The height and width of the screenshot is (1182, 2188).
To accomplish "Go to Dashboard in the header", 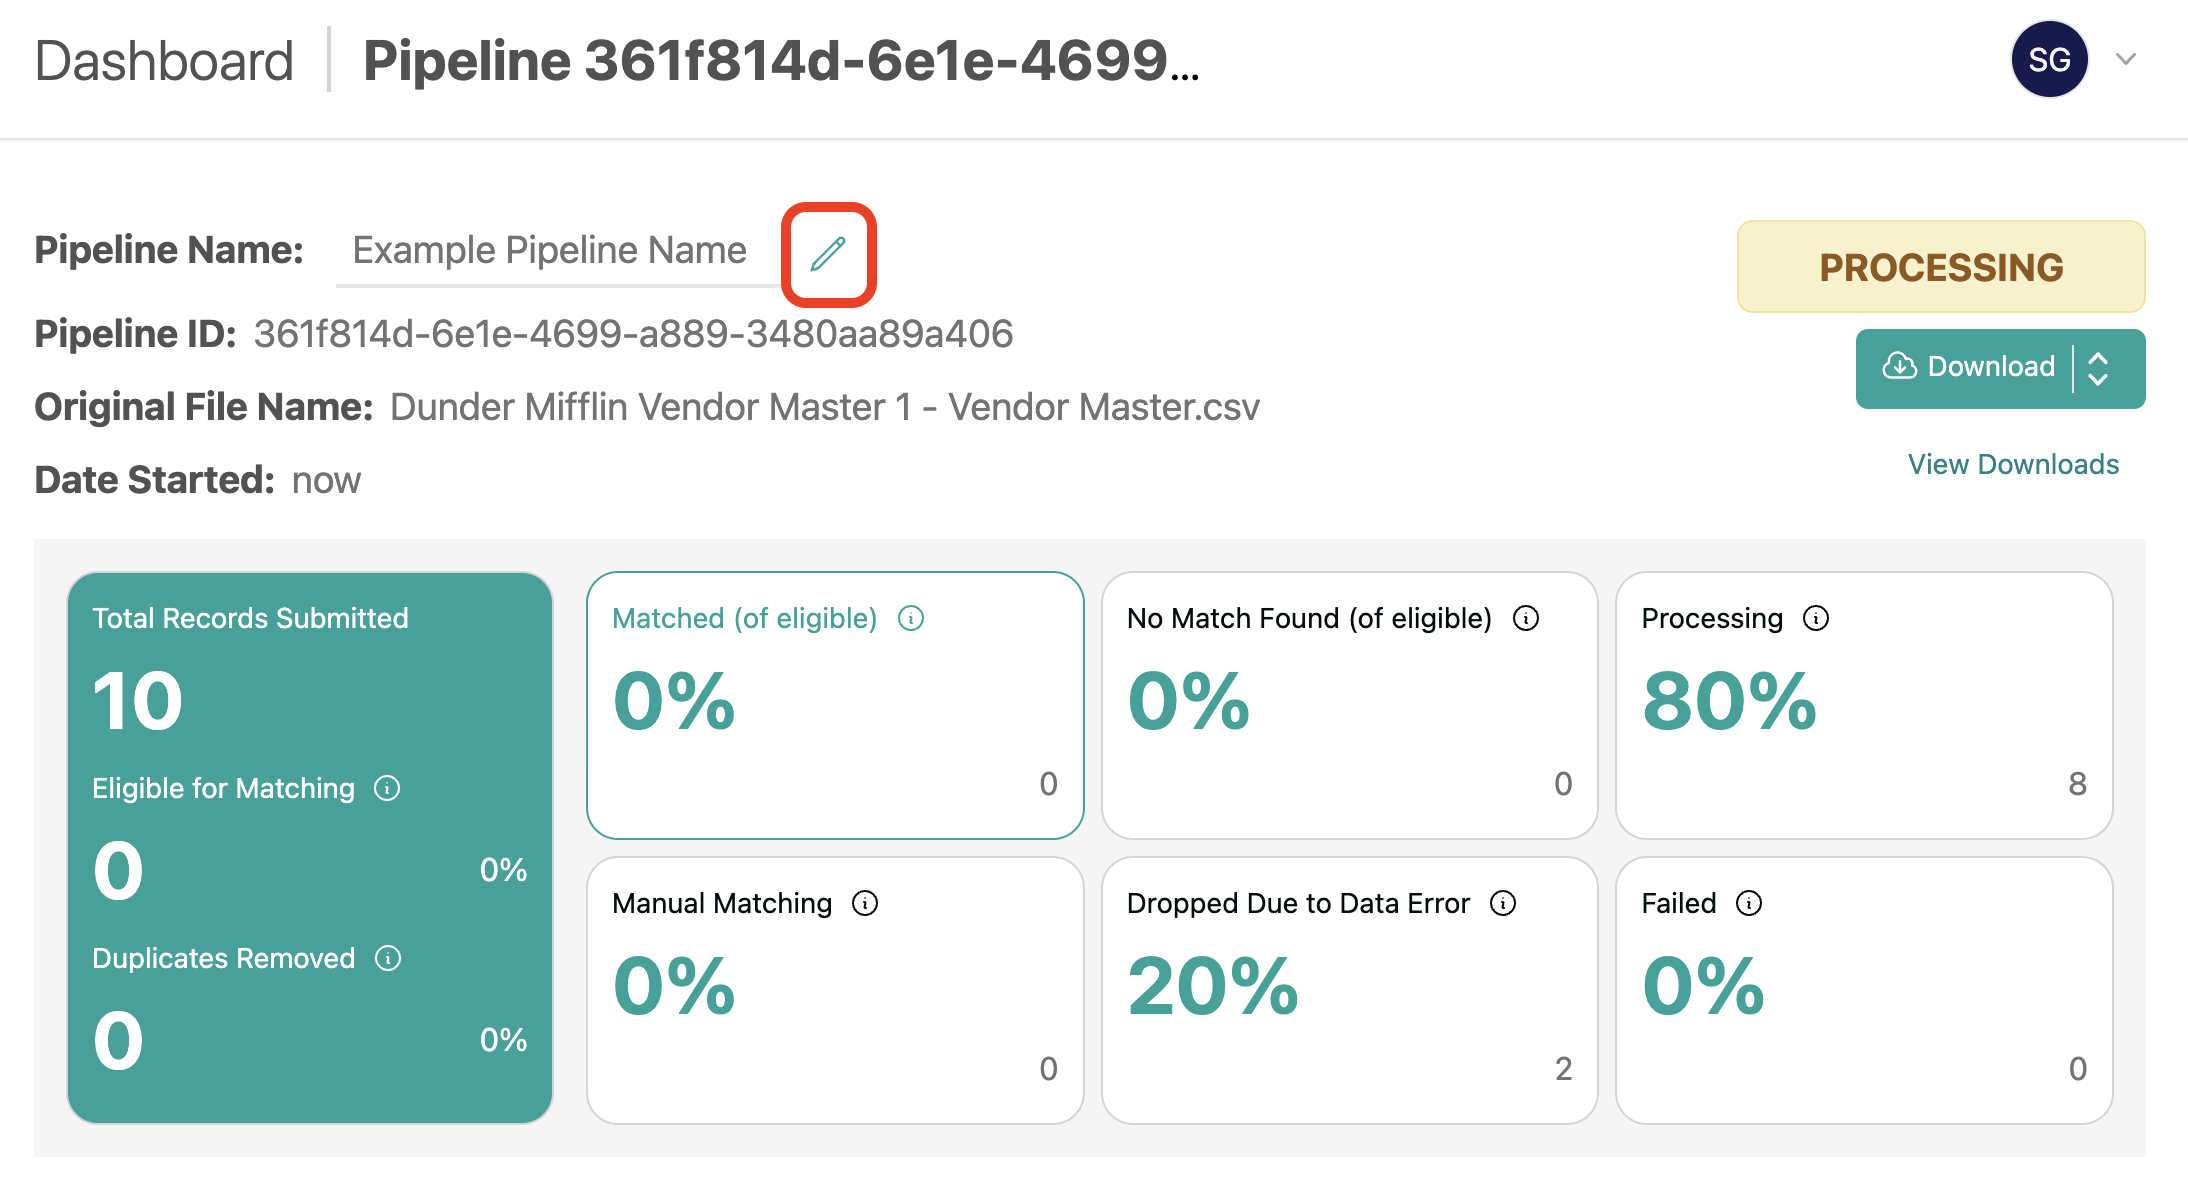I will (x=164, y=62).
